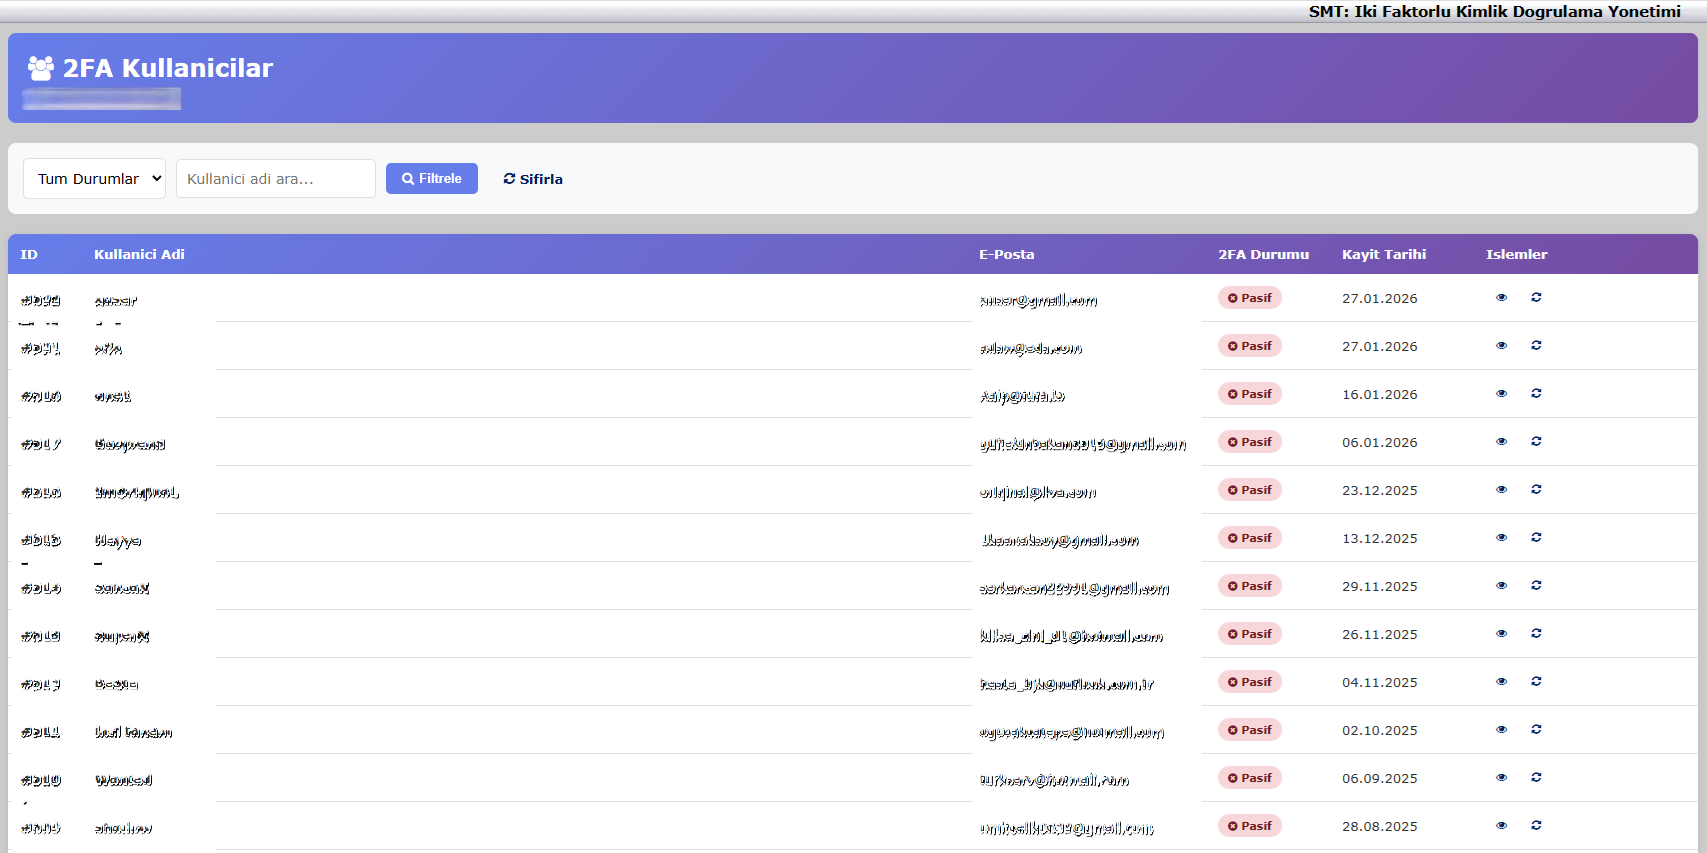The width and height of the screenshot is (1707, 853).
Task: Click the Kayit Tarihi column header
Action: 1383,255
